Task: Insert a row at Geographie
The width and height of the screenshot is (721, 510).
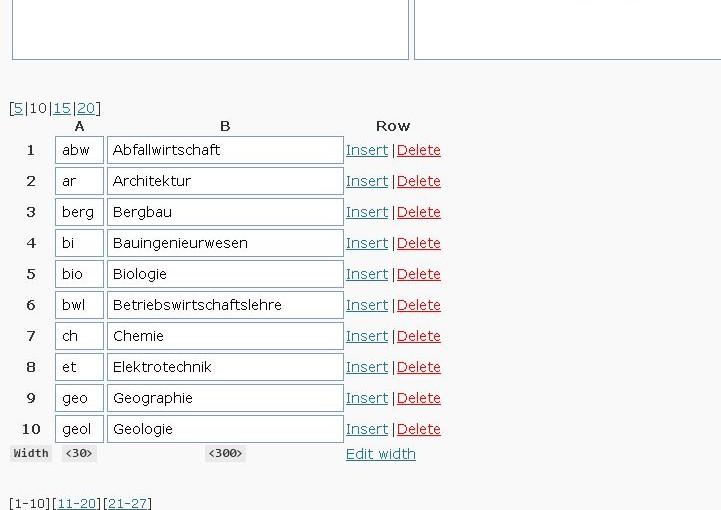Action: (x=366, y=398)
